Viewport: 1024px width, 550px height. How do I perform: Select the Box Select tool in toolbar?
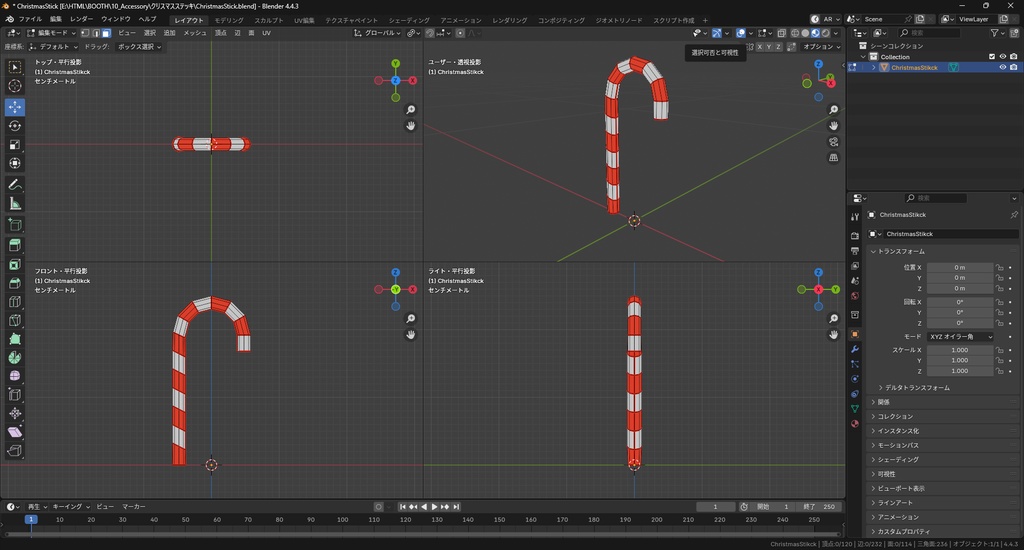click(x=14, y=67)
